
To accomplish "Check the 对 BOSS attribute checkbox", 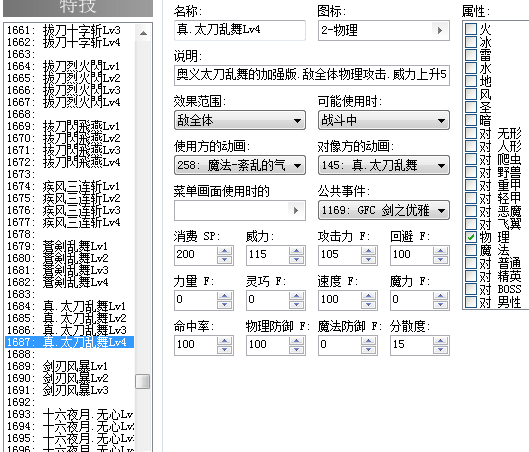I will pos(471,289).
